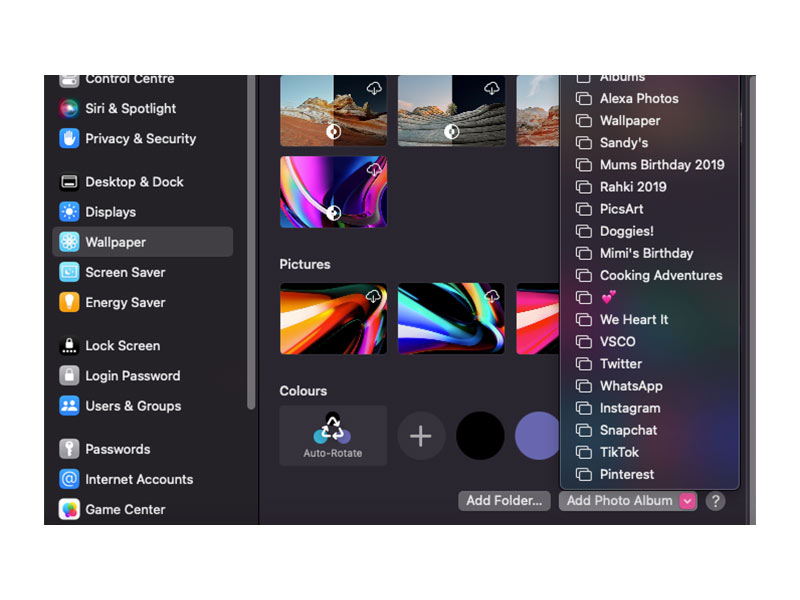Select the purple colour swatch
The image size is (800, 600).
(x=537, y=436)
